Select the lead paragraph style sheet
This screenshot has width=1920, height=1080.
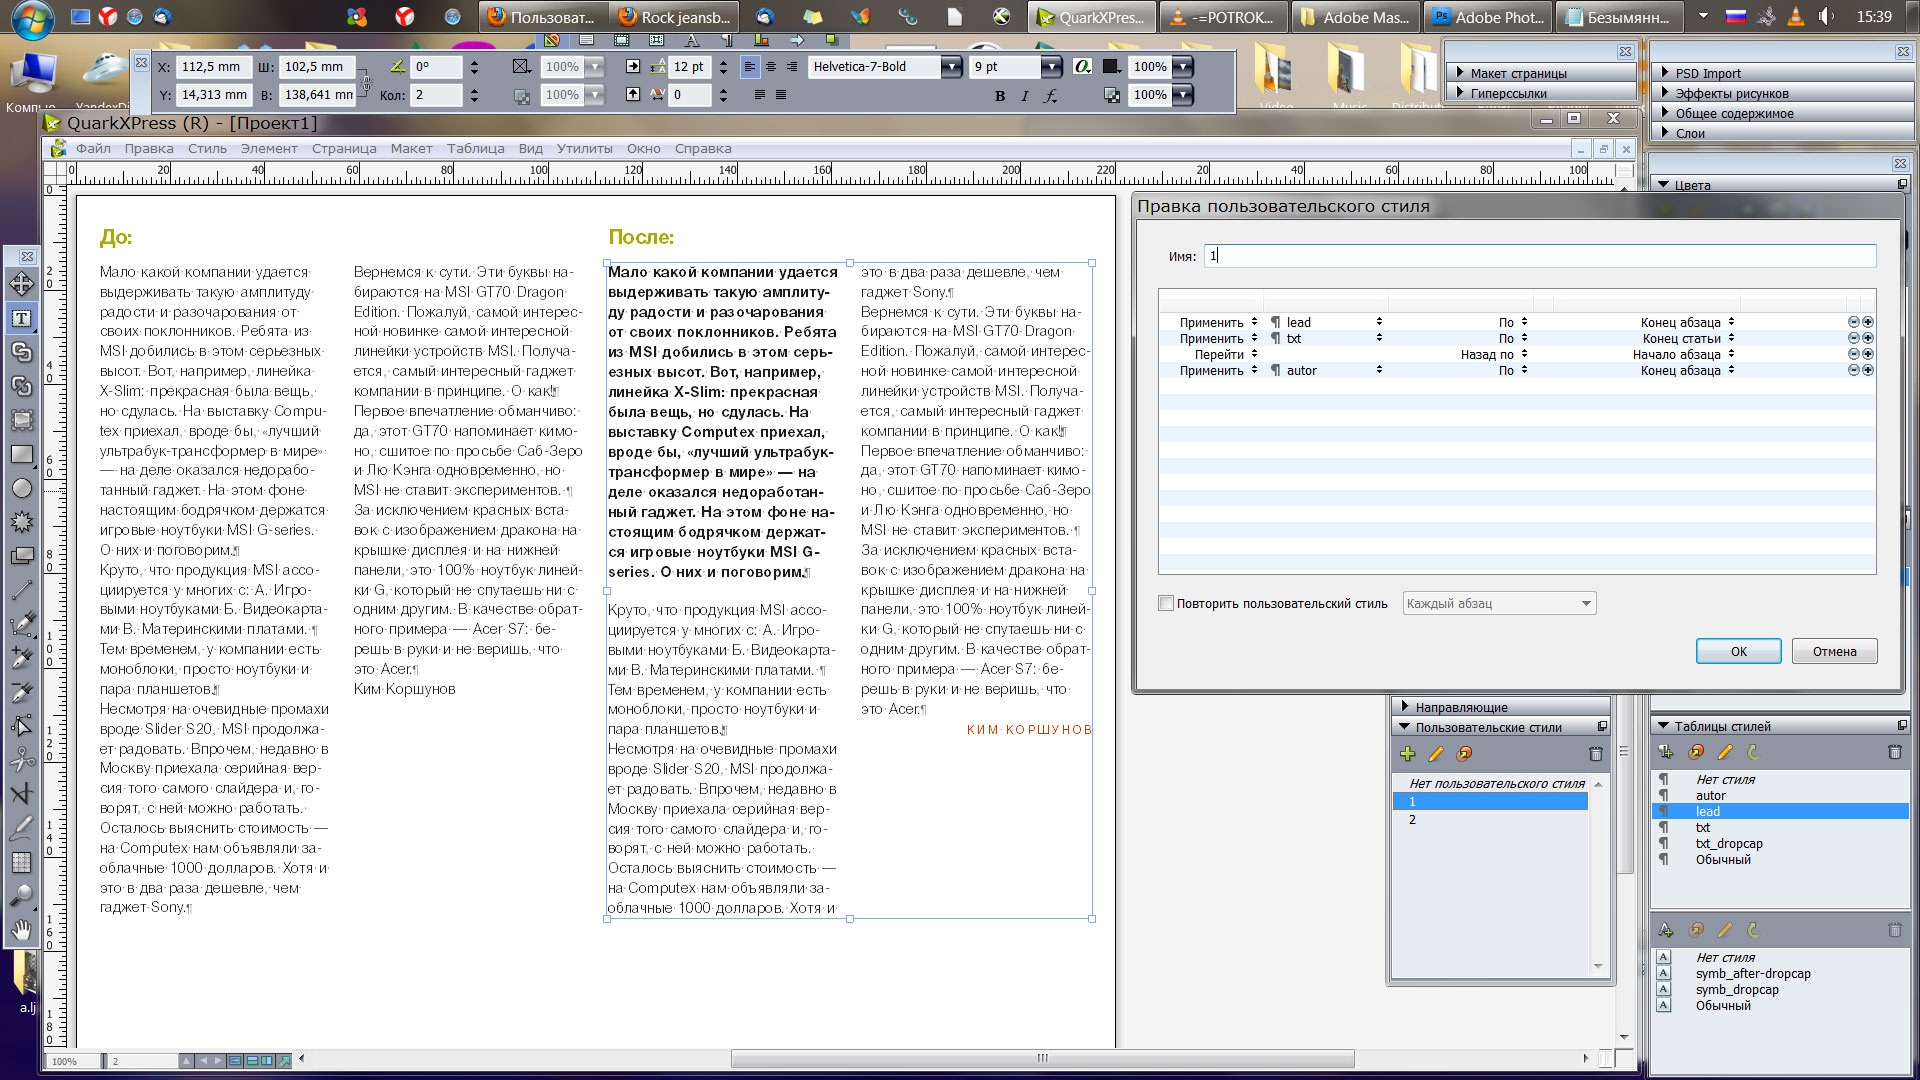(1780, 811)
